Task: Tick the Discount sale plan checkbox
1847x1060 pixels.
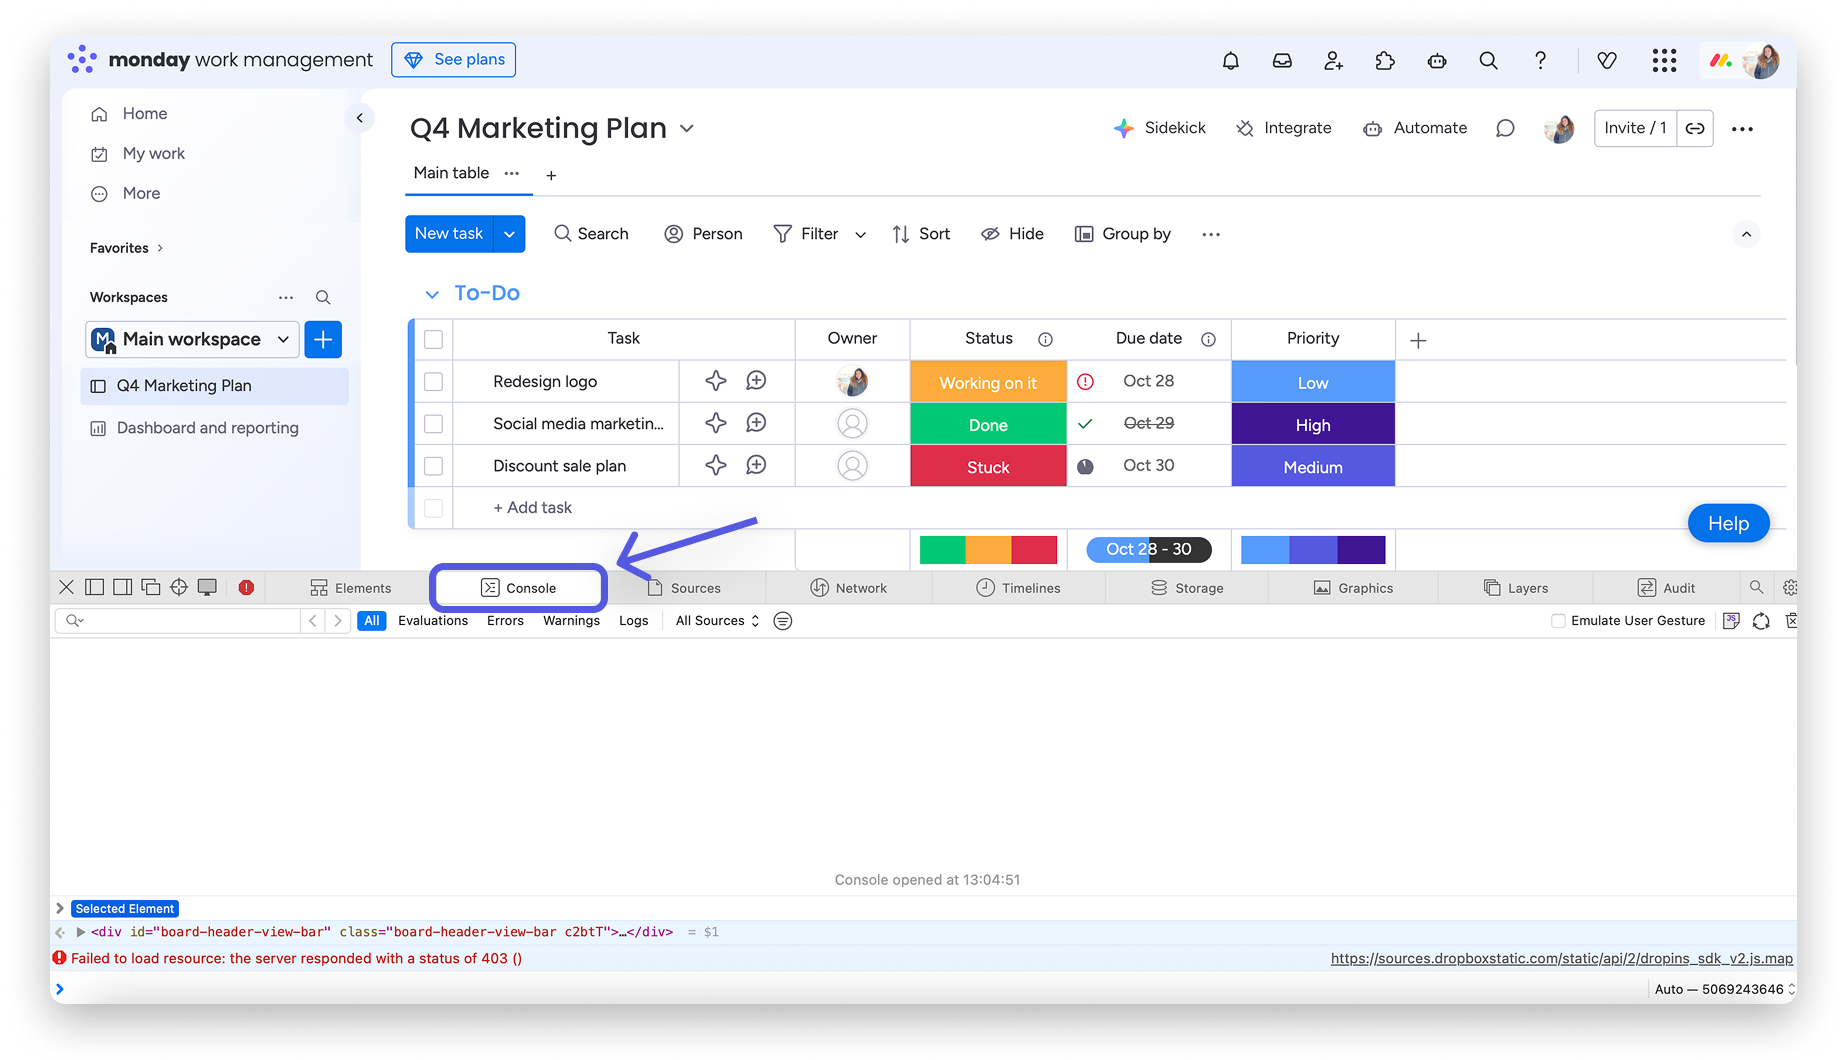Action: click(433, 466)
